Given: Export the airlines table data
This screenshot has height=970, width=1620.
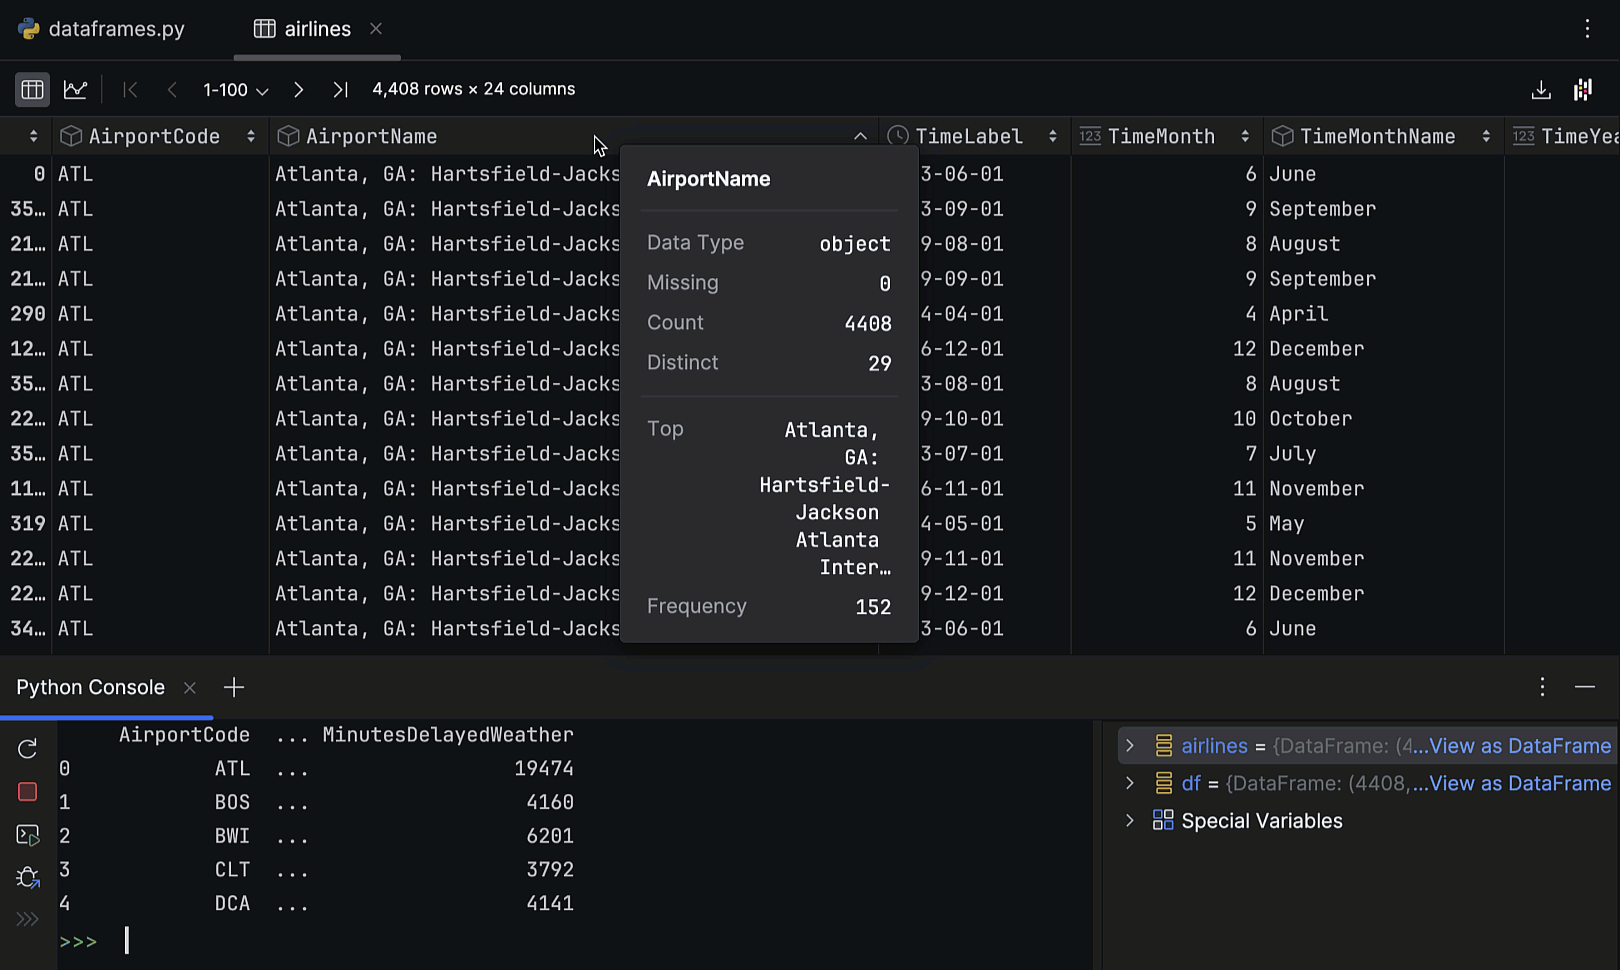Looking at the screenshot, I should (x=1541, y=89).
